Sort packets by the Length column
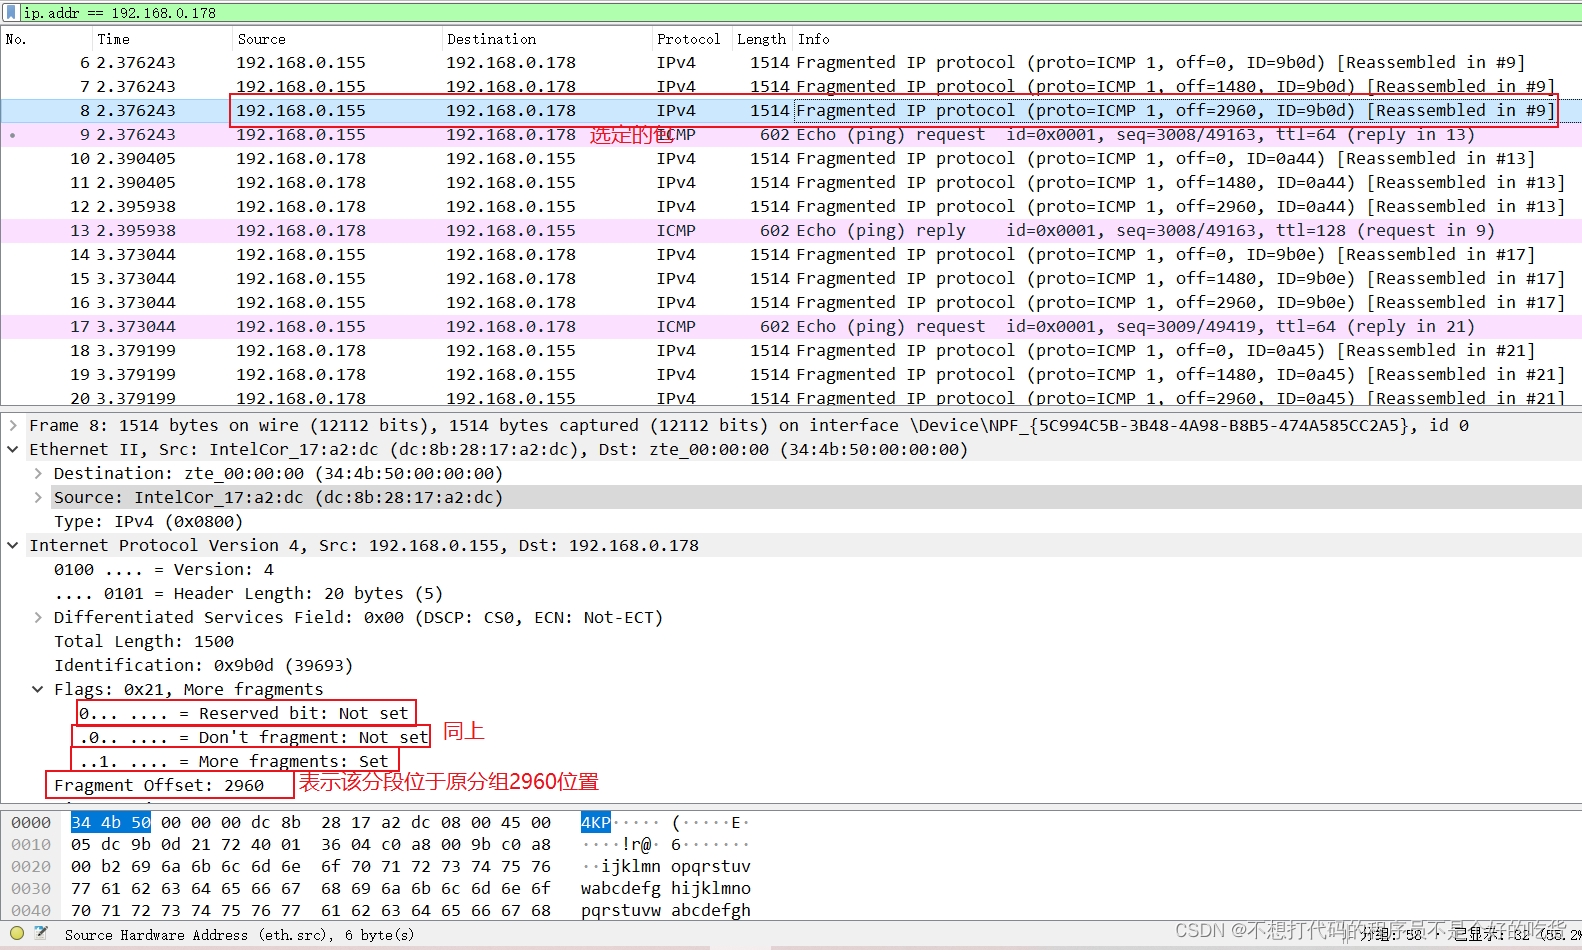The image size is (1582, 950). click(762, 39)
